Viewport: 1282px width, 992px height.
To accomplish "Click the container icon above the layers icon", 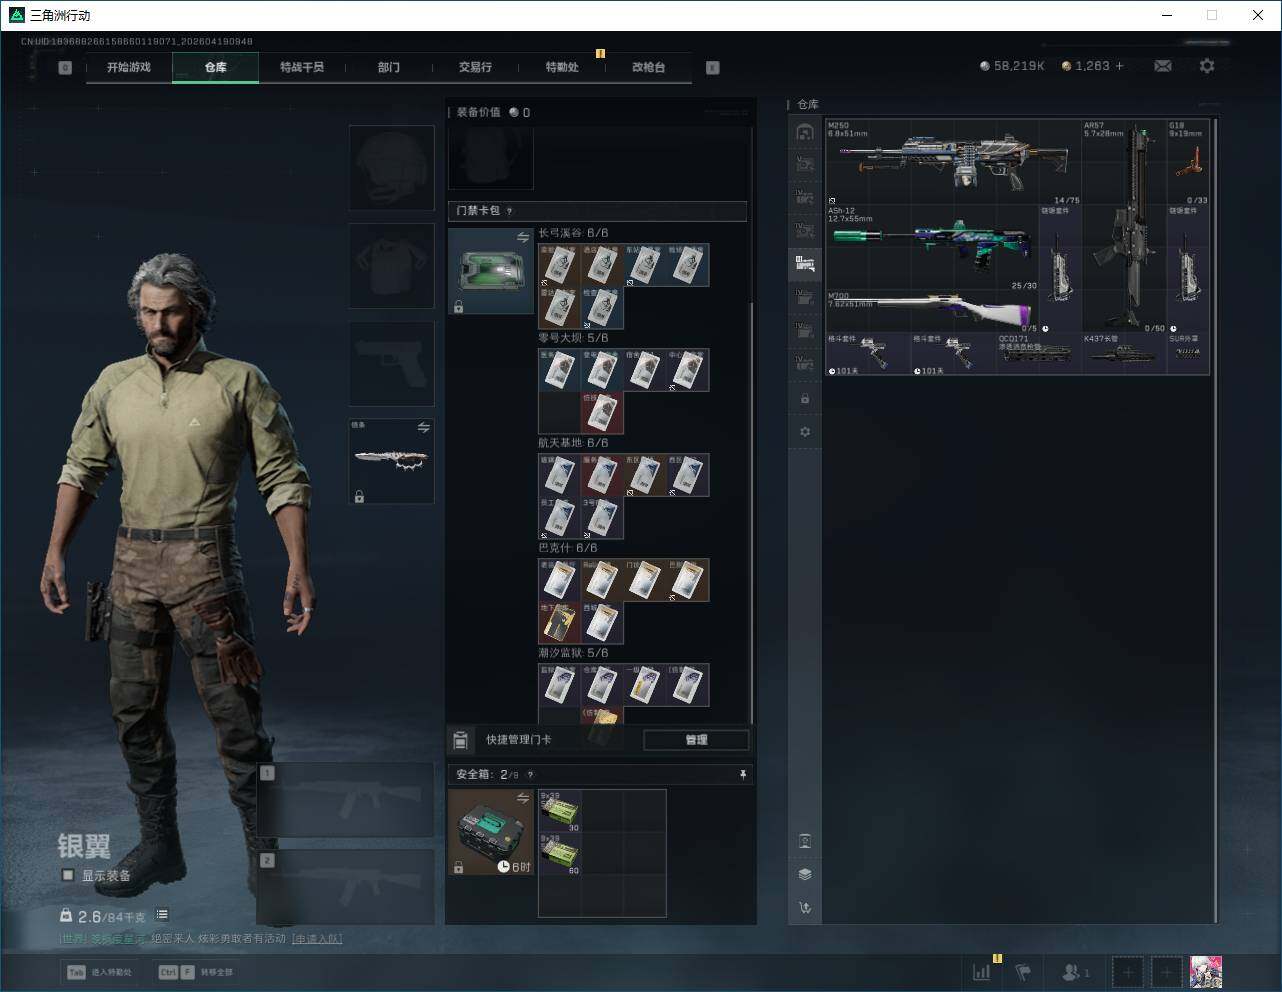I will click(x=805, y=841).
